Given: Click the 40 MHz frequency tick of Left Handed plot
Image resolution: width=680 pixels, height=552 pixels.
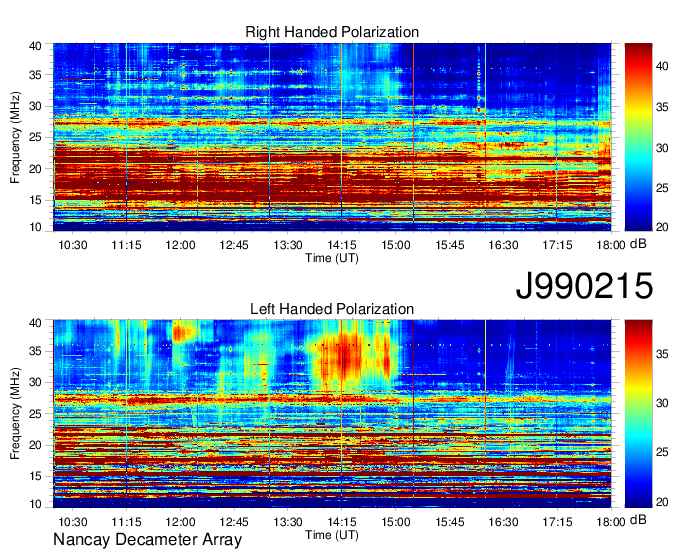Looking at the screenshot, I should click(35, 323).
